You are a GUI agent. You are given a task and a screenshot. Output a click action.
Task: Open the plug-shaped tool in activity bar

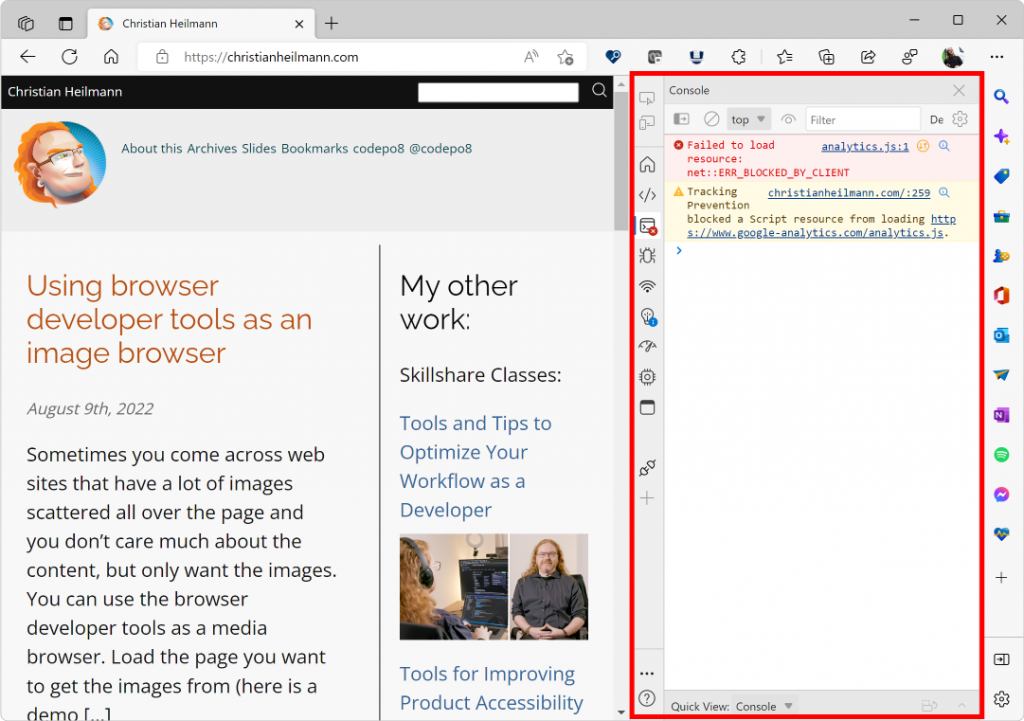point(647,468)
